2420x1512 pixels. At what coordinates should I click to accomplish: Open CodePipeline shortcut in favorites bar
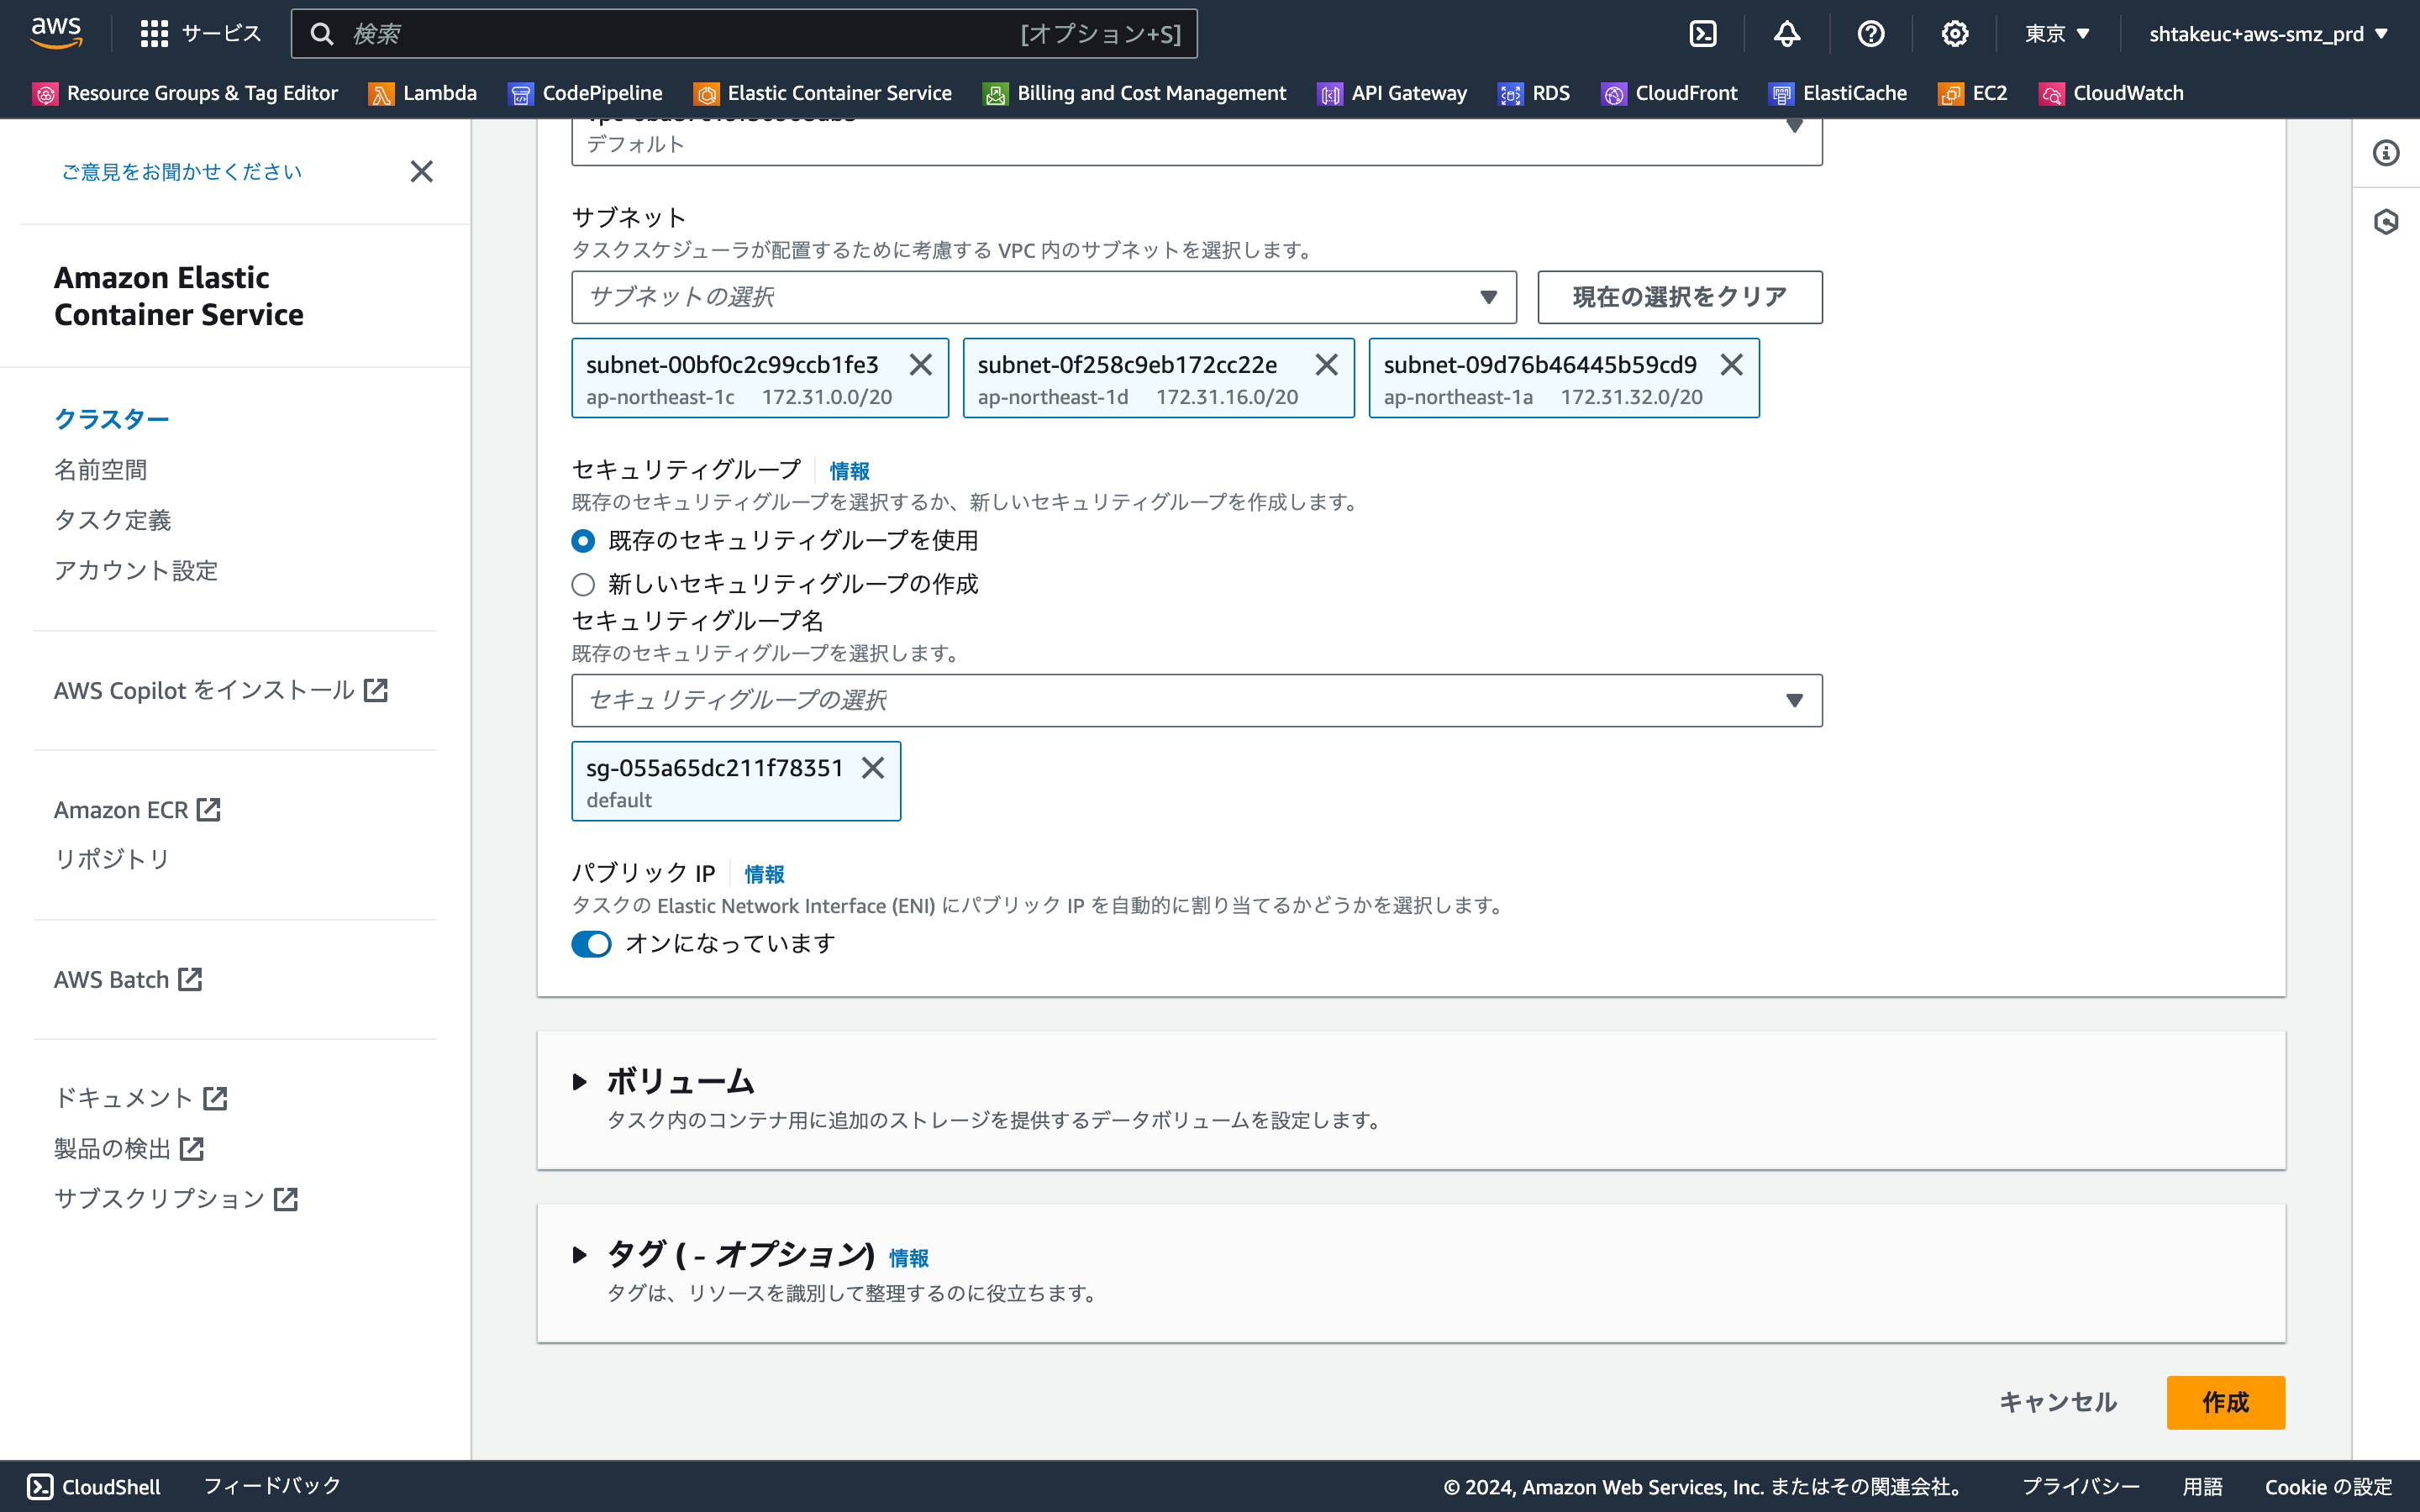pos(586,93)
